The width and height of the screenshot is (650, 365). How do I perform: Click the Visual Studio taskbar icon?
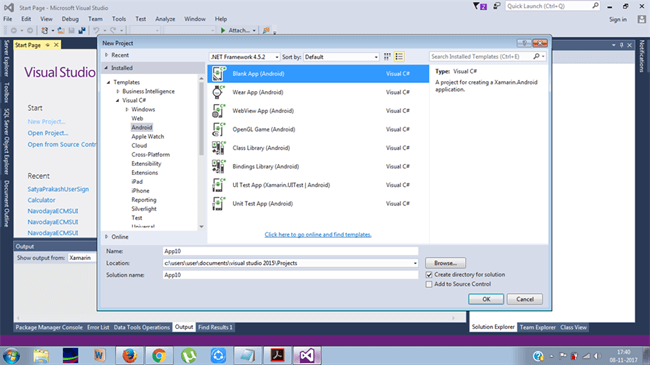pos(307,355)
